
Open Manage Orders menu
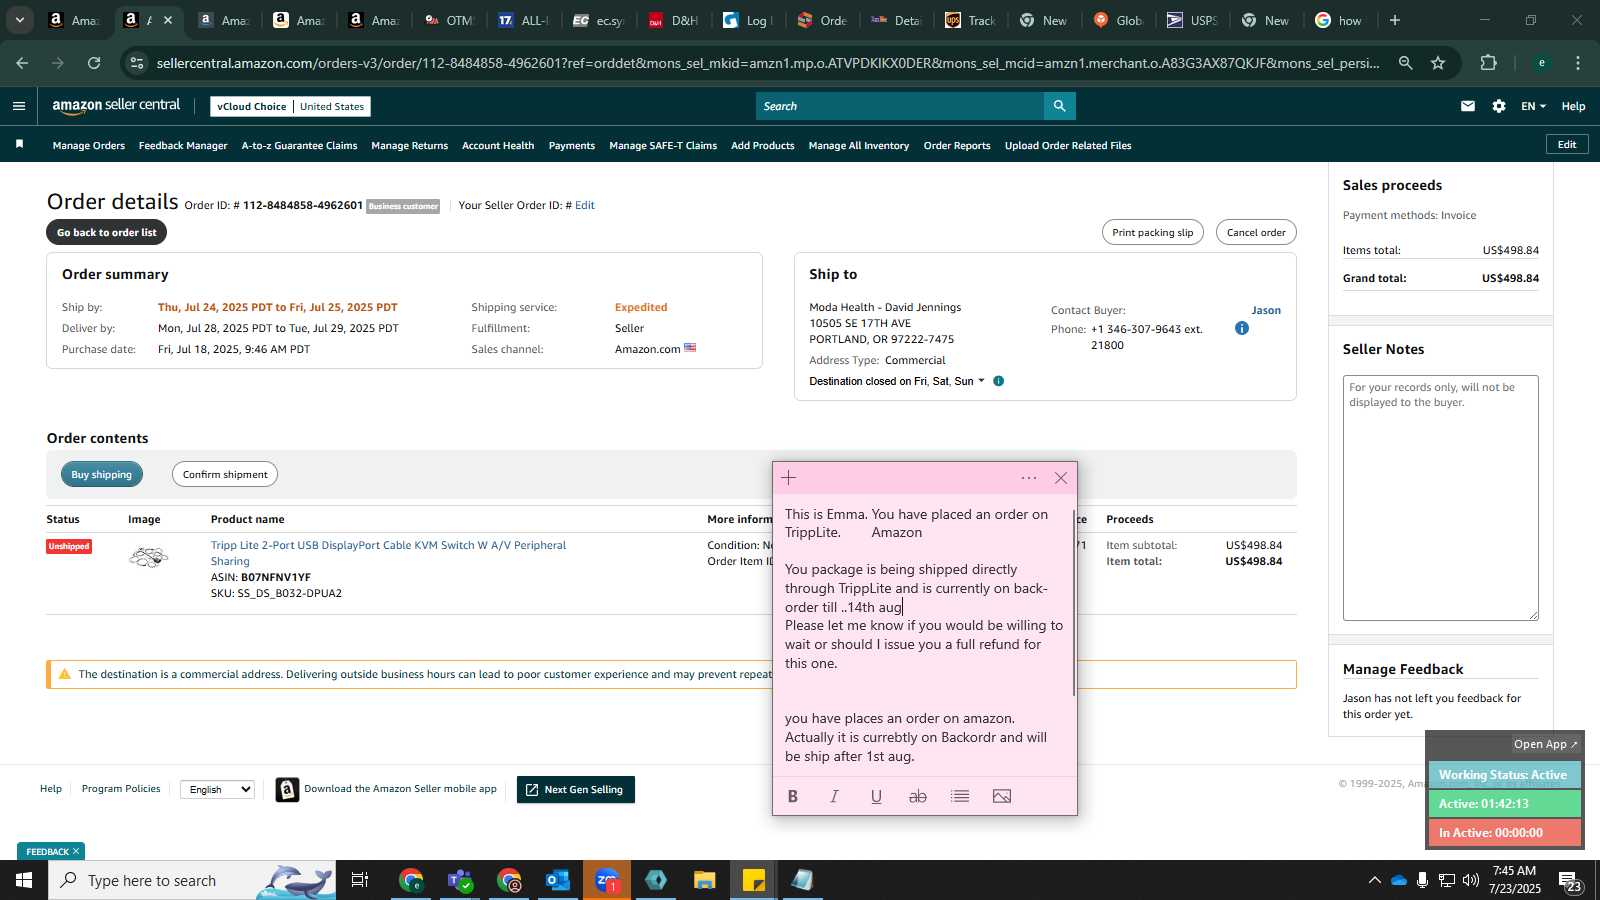tap(89, 145)
